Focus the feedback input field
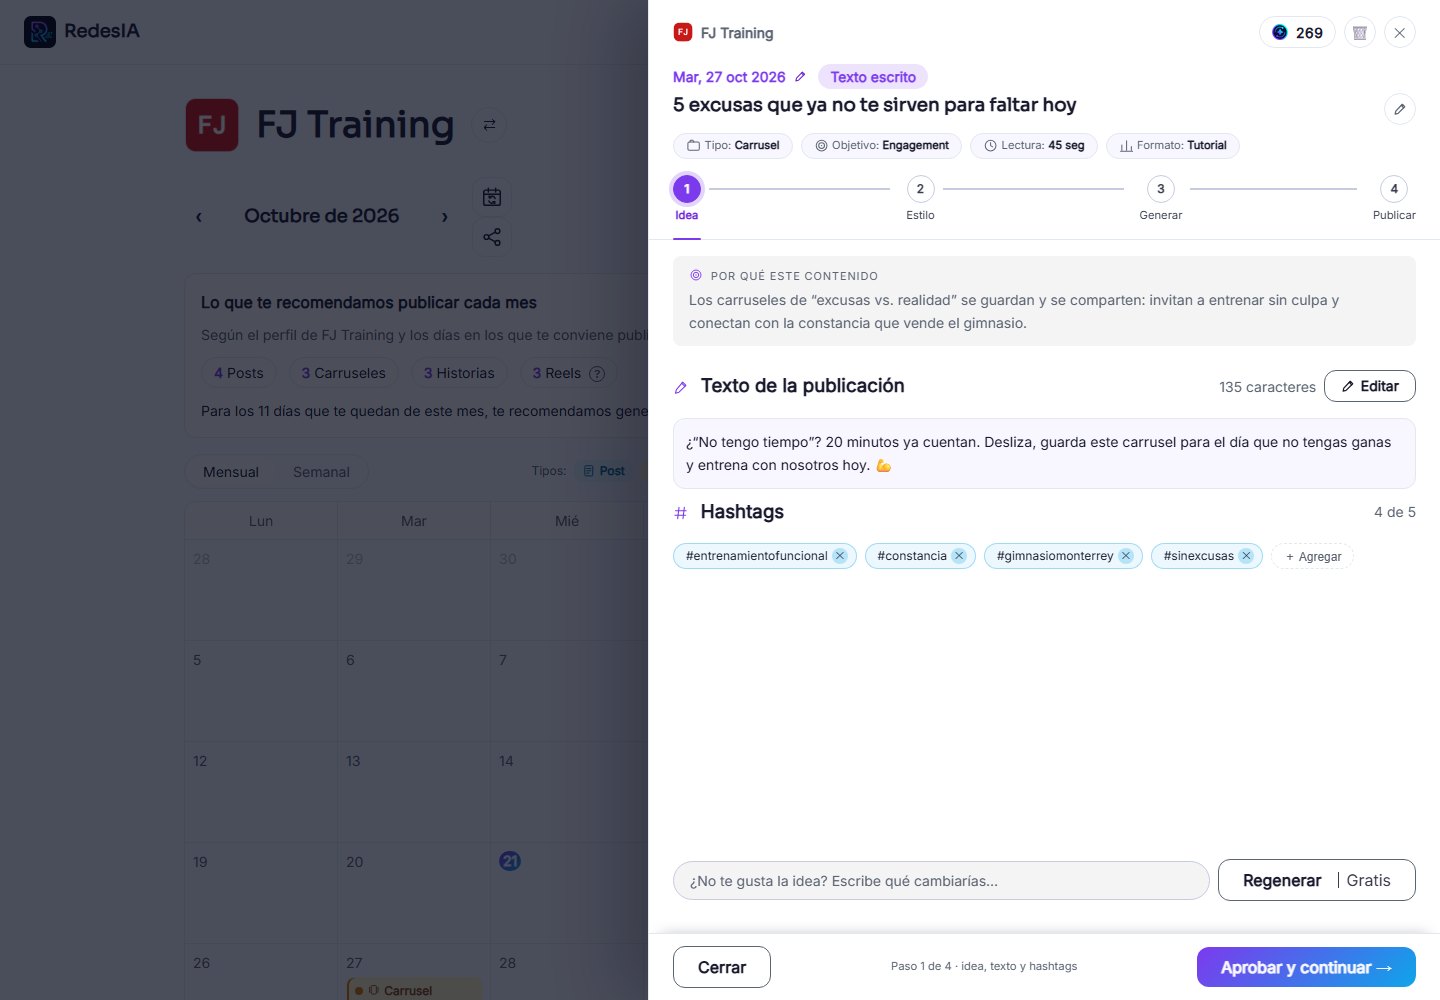The height and width of the screenshot is (1000, 1440). click(941, 881)
